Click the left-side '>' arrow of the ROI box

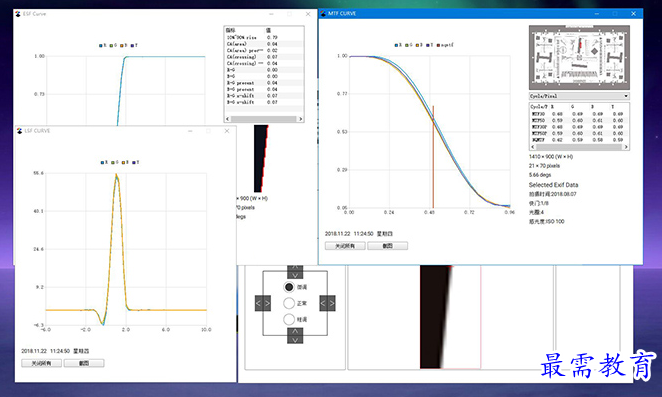267,303
